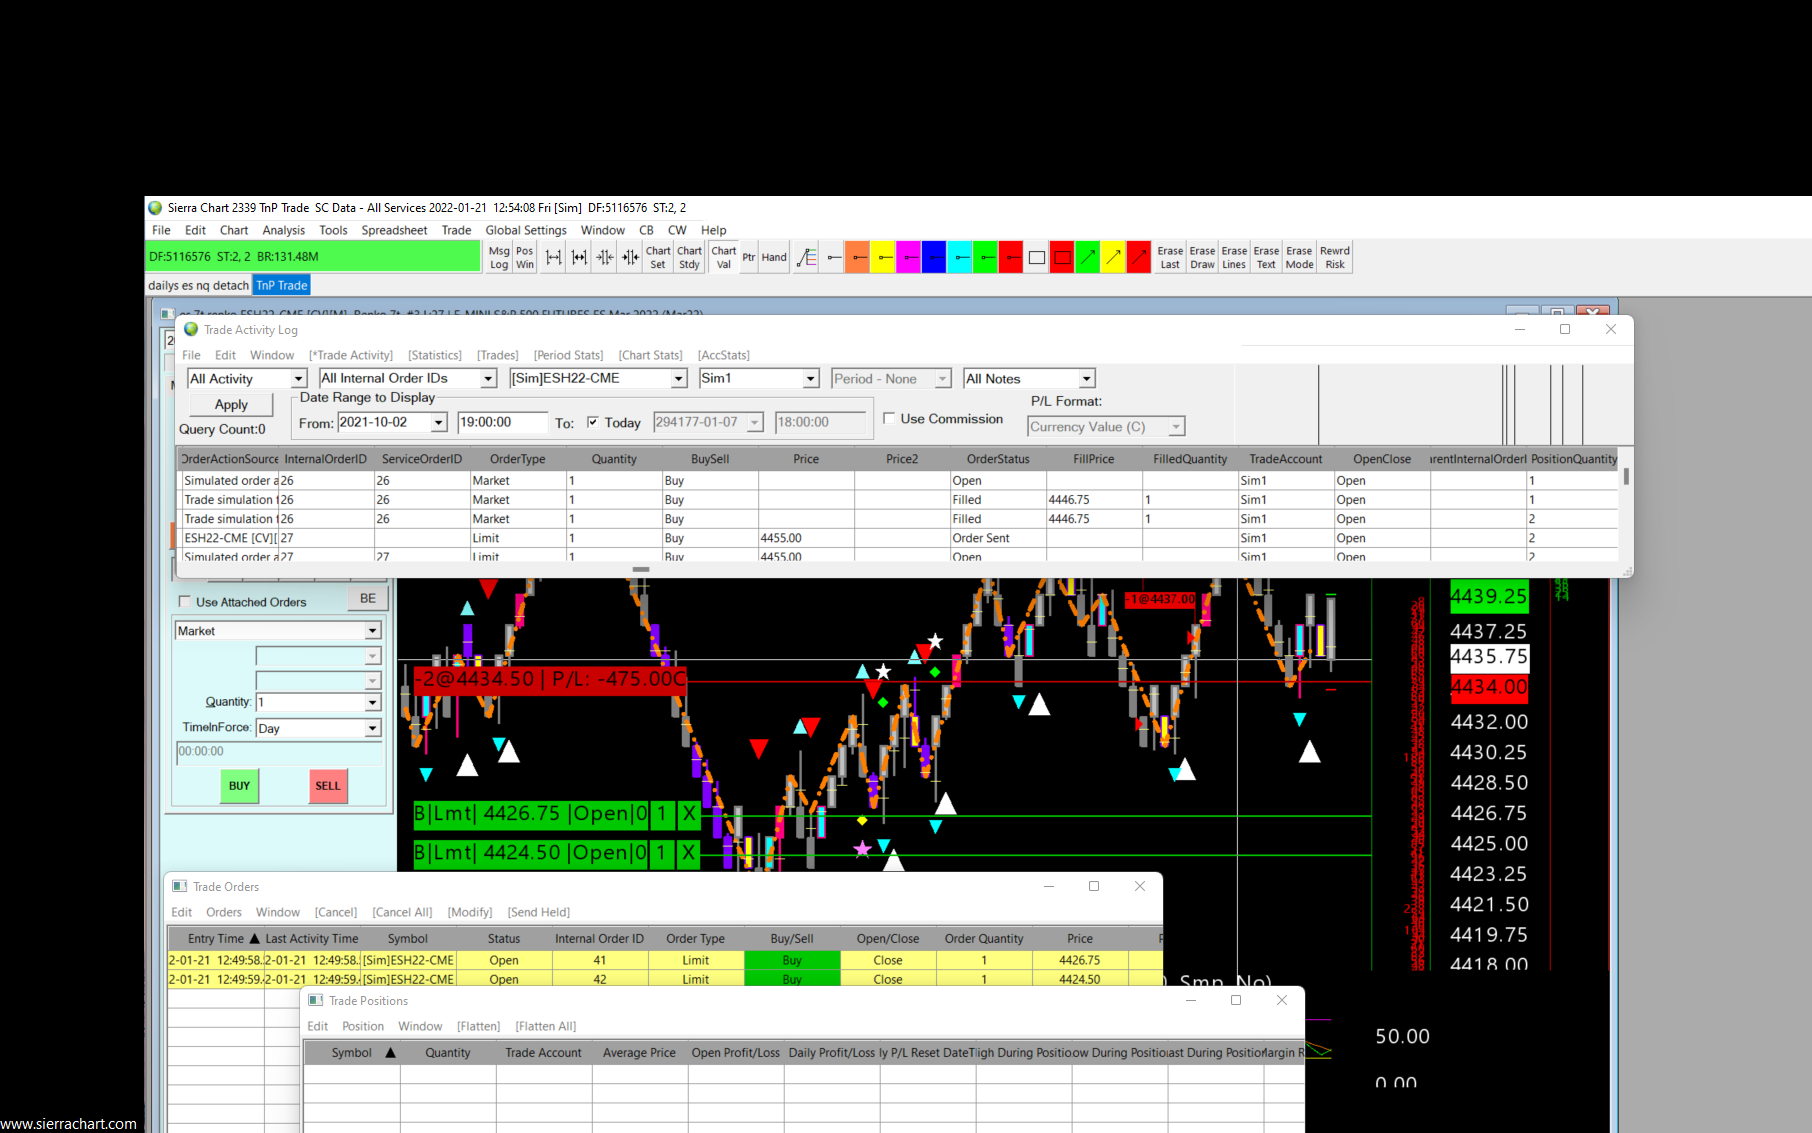Open the Spreadsheet menu
Image resolution: width=1812 pixels, height=1133 pixels.
click(394, 230)
